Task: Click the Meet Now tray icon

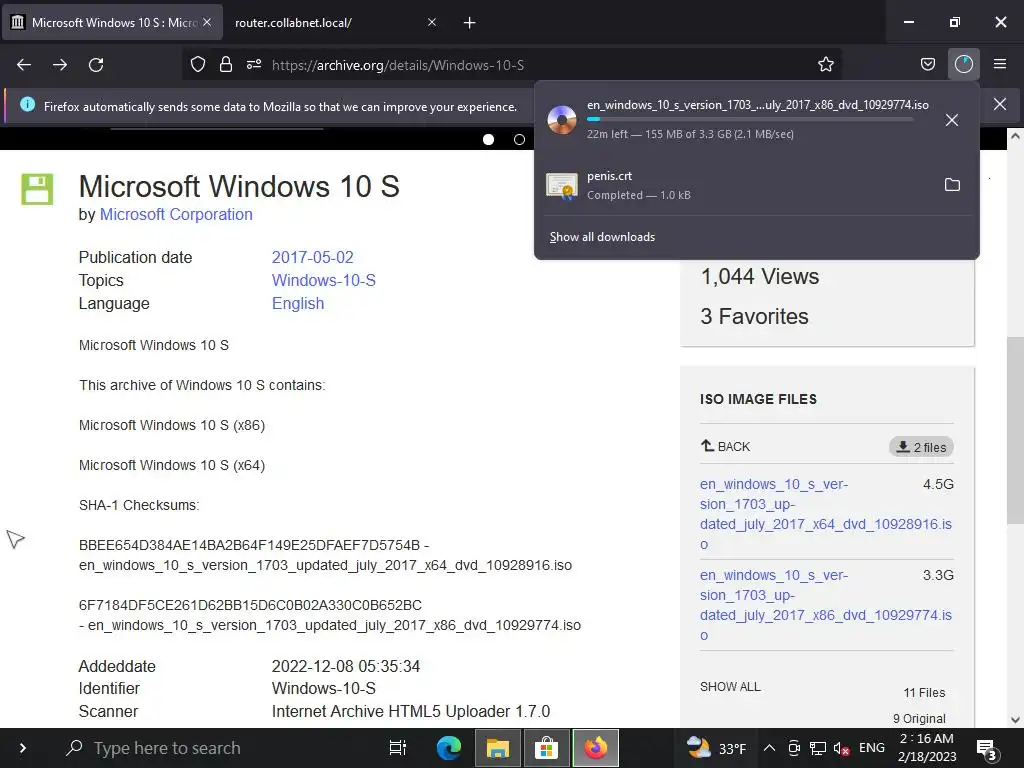Action: click(794, 748)
